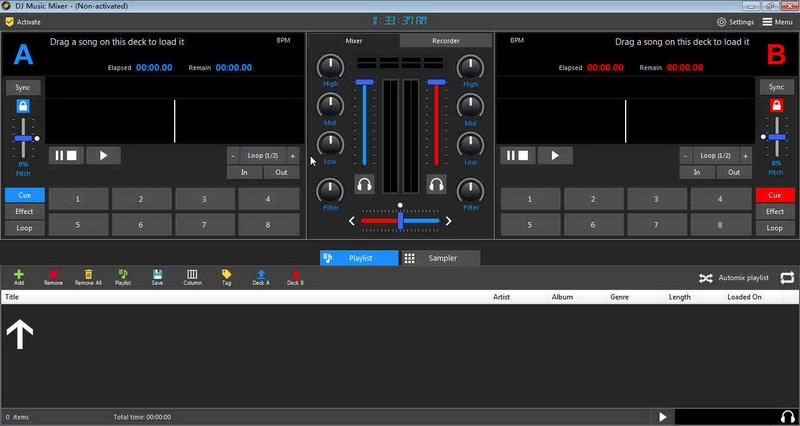Viewport: 800px width, 426px height.
Task: Increase loop length with plus on Deck A
Action: pos(293,156)
